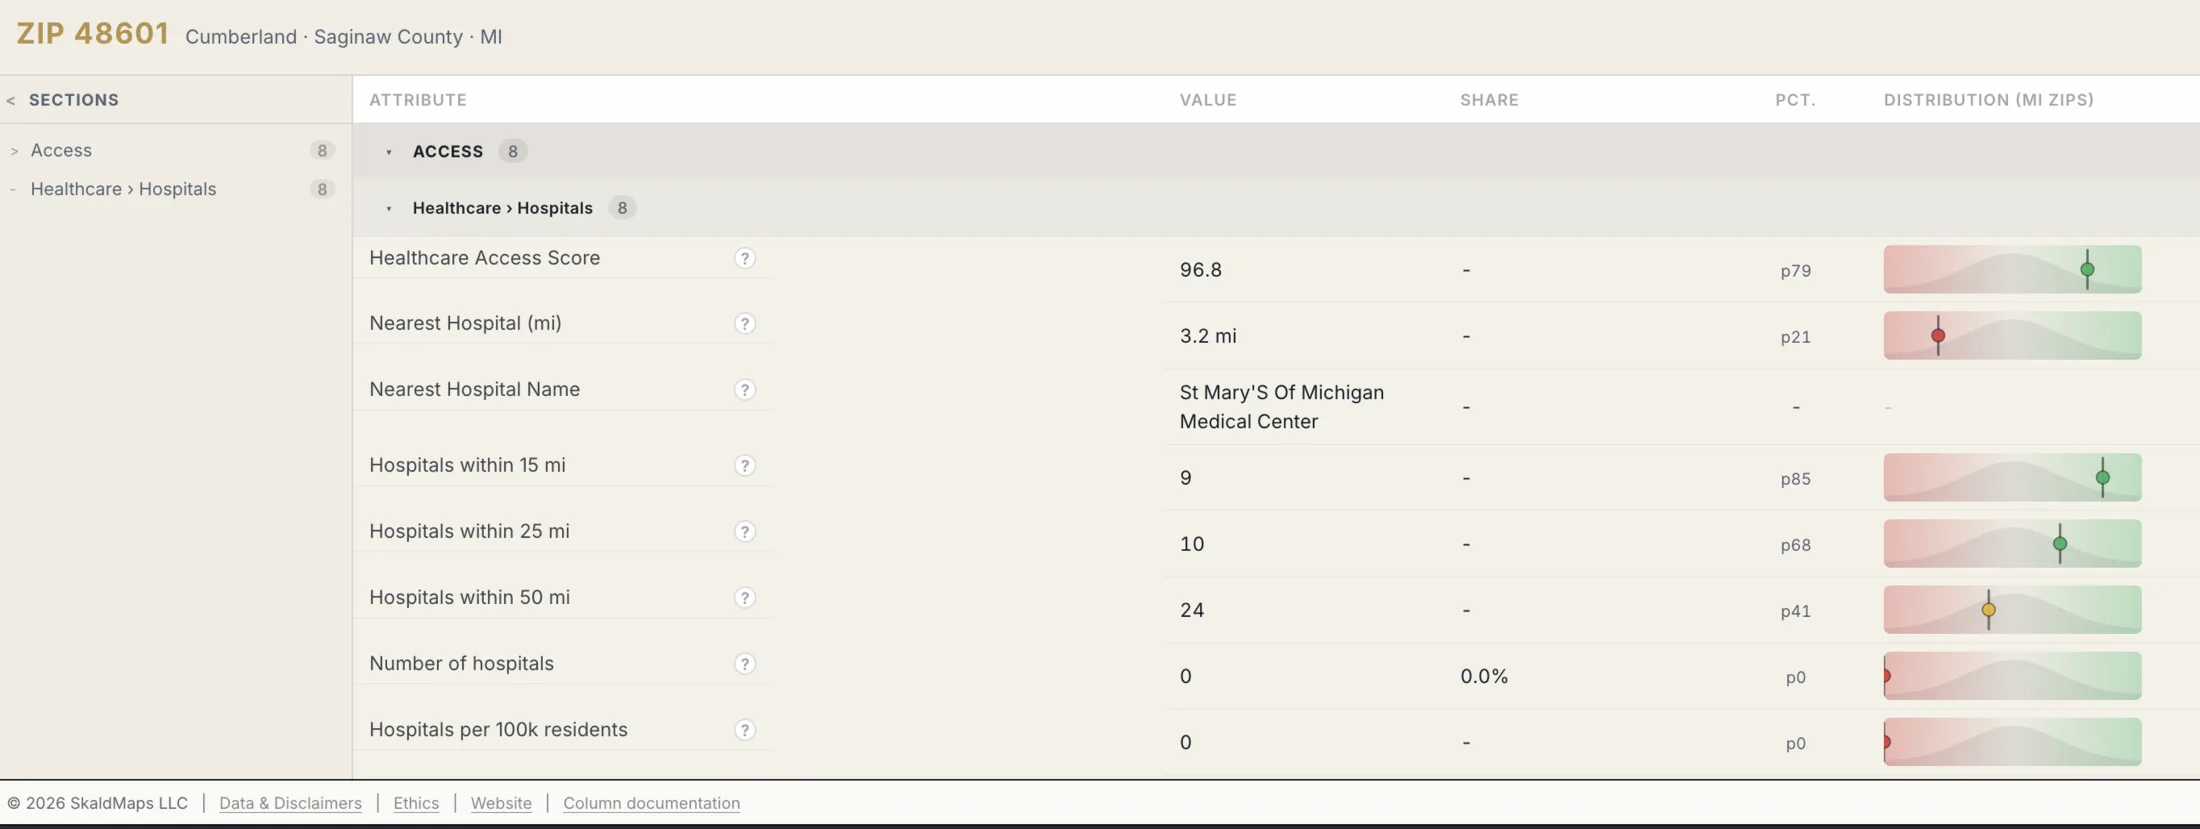Select the value 96.8

click(x=1200, y=270)
